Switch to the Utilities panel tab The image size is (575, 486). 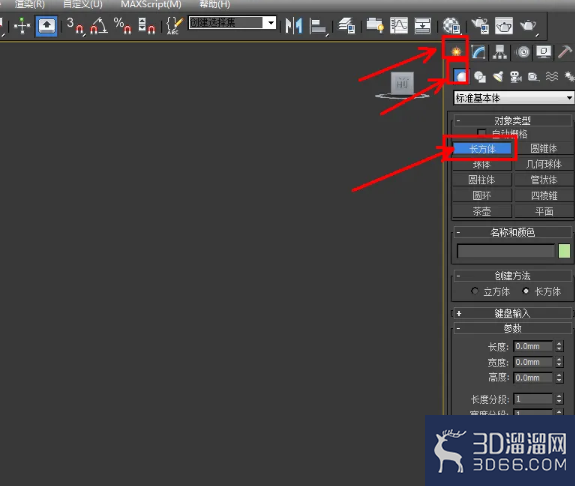click(565, 52)
